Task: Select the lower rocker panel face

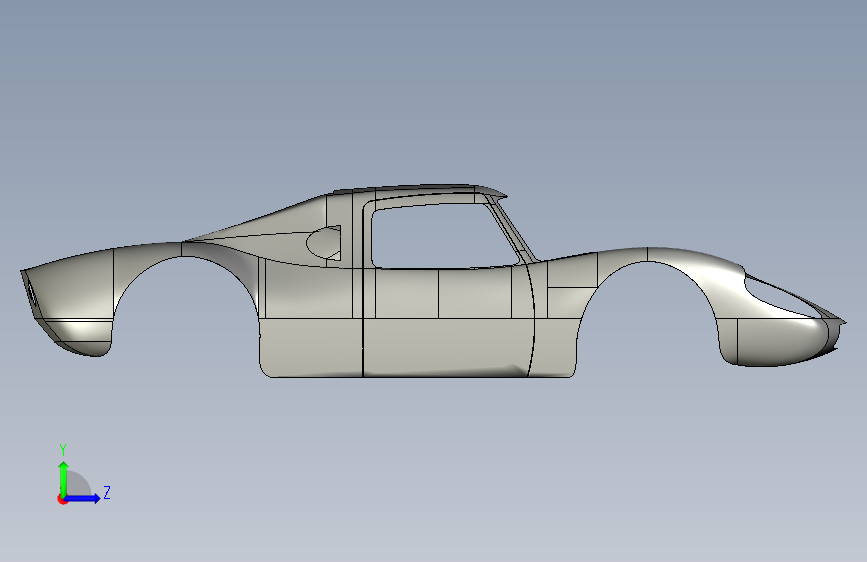Action: pyautogui.click(x=447, y=347)
